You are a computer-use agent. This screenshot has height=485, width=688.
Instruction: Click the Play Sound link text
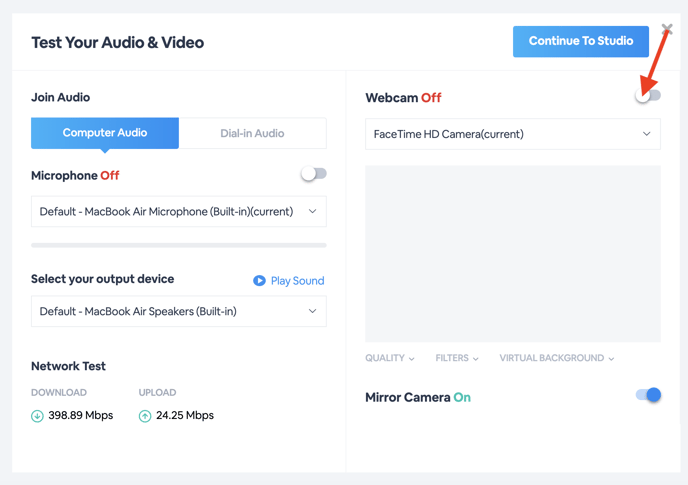point(297,280)
